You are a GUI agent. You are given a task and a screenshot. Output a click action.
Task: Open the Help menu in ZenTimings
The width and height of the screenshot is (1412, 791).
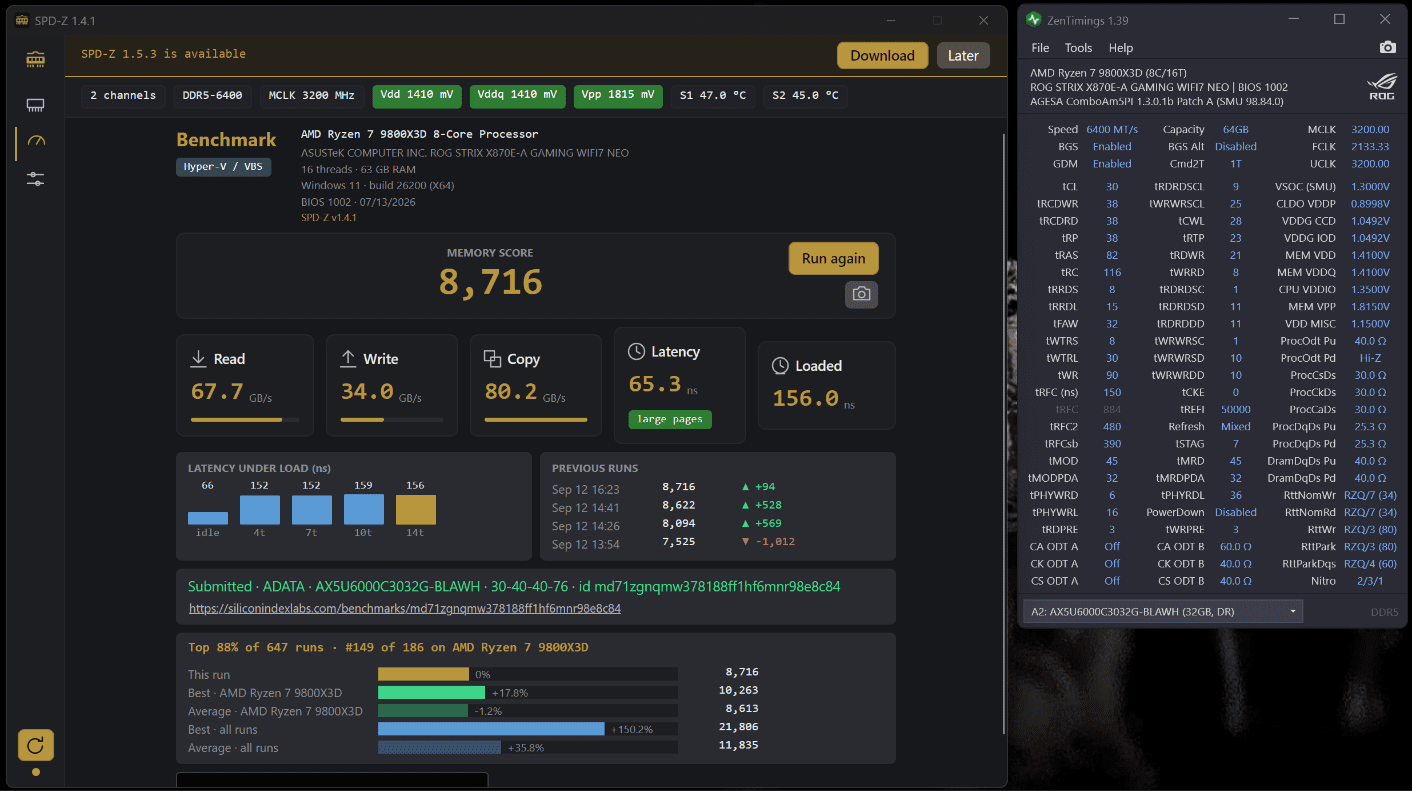1121,48
